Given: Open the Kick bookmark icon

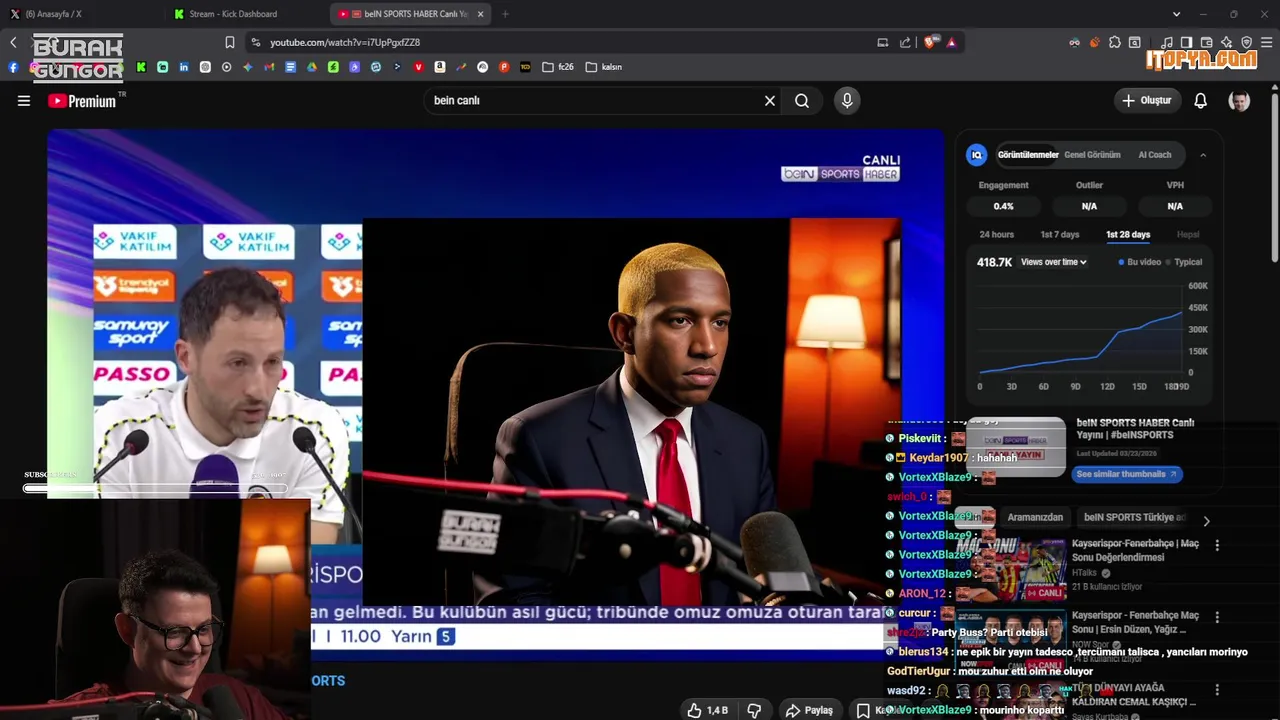Looking at the screenshot, I should click(x=141, y=67).
